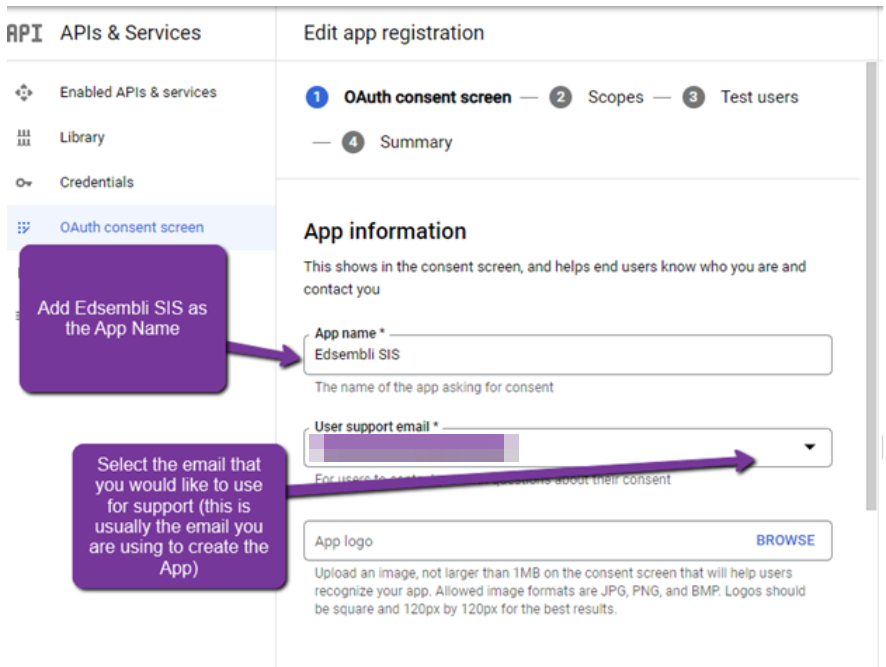Open the User support email dropdown arrow
Image resolution: width=886 pixels, height=667 pixels.
pos(810,447)
